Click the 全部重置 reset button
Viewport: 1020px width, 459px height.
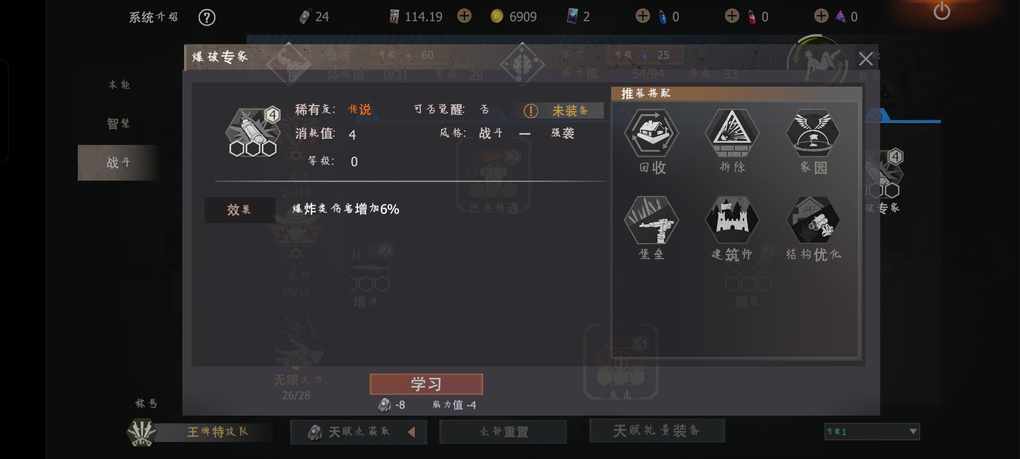503,432
